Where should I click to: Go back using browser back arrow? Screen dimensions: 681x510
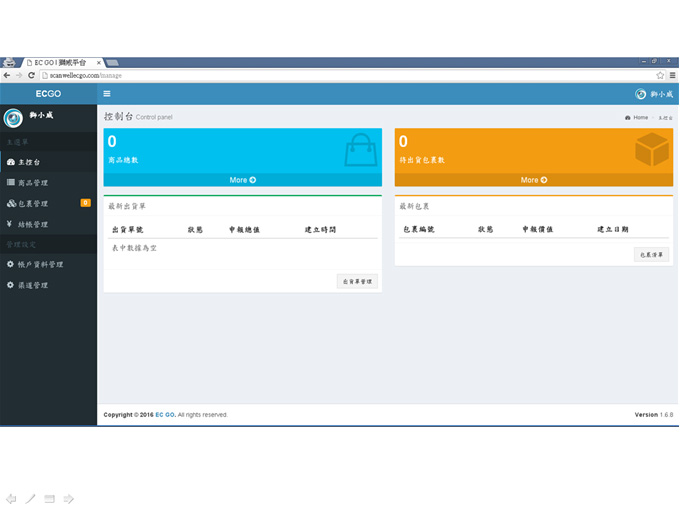pyautogui.click(x=7, y=75)
